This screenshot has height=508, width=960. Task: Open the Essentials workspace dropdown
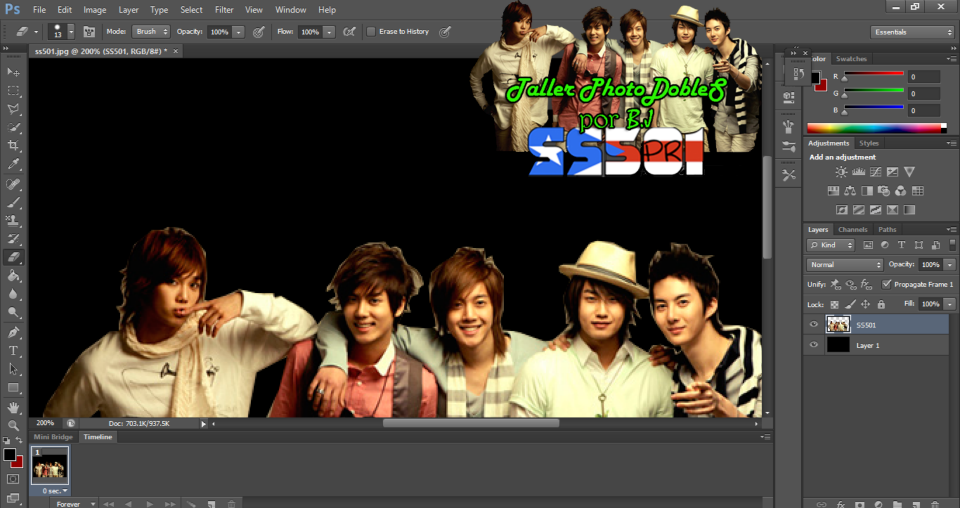point(912,32)
